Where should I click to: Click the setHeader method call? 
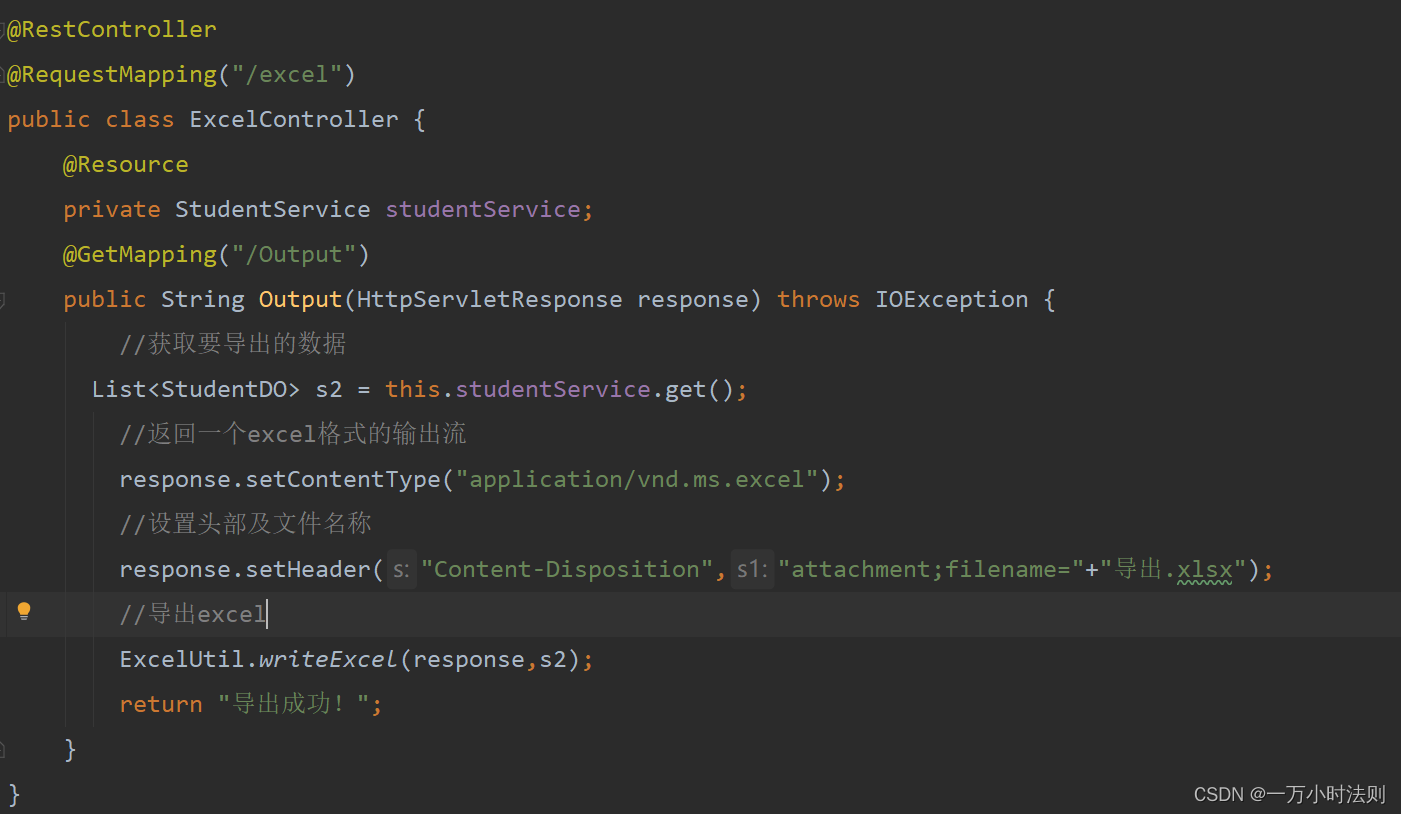(x=308, y=569)
